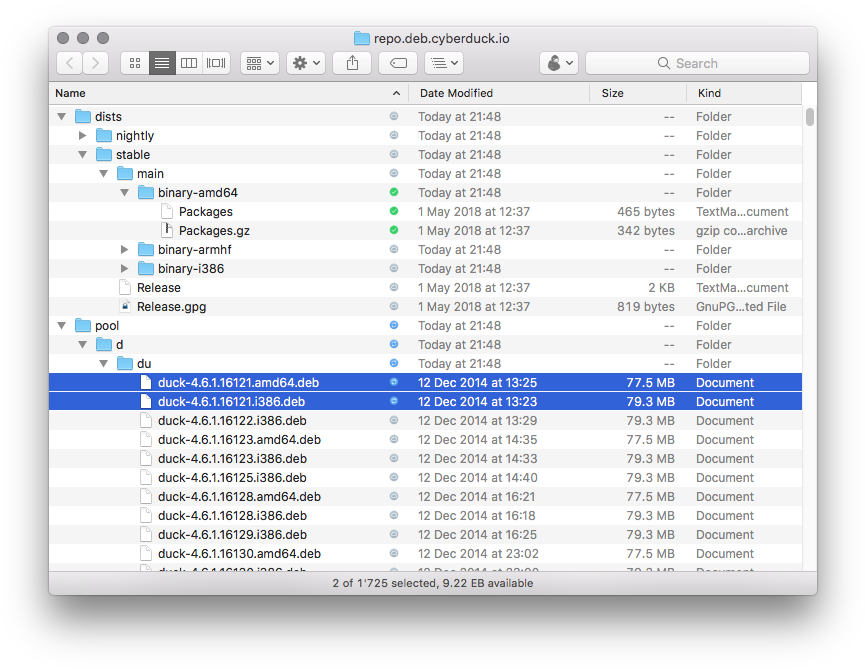
Task: Expand the nightly folder
Action: pos(83,135)
